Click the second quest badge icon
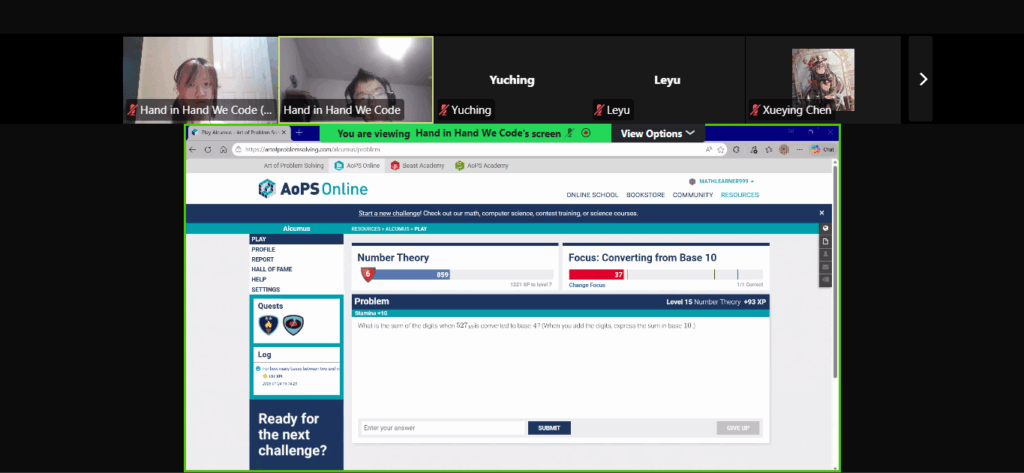 coord(293,324)
